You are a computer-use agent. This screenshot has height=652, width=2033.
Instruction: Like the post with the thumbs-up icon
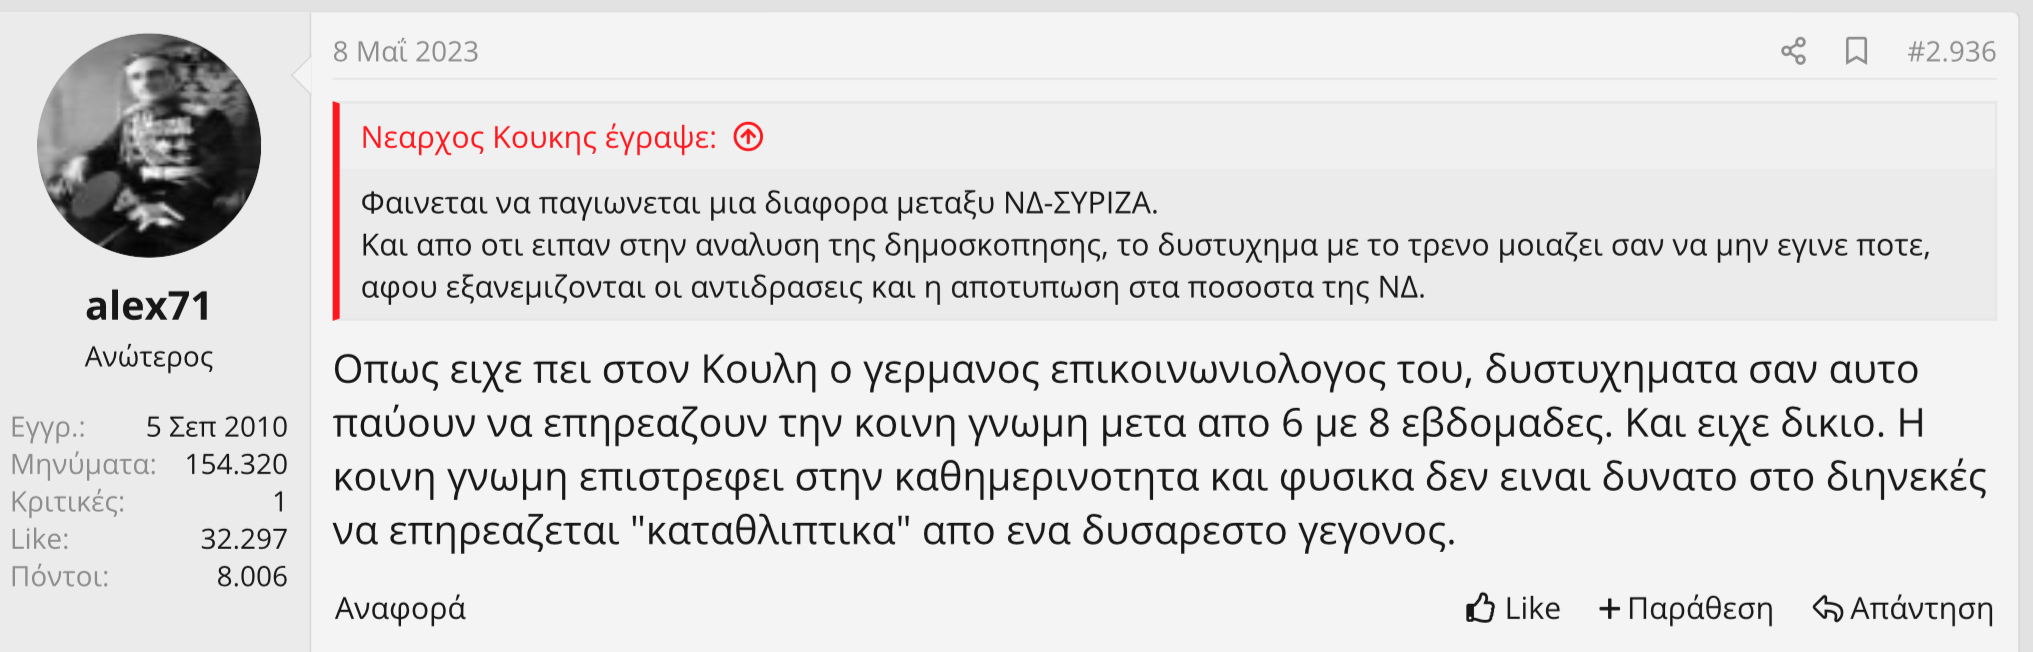click(1512, 608)
